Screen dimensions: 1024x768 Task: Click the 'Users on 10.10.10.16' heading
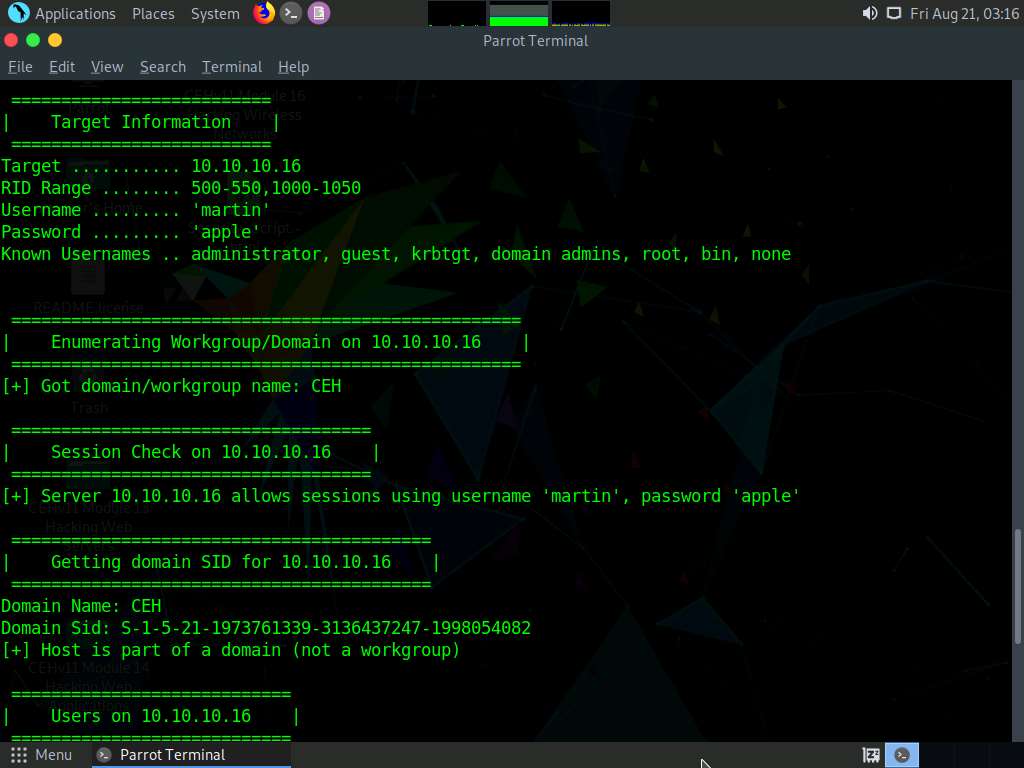tap(151, 716)
